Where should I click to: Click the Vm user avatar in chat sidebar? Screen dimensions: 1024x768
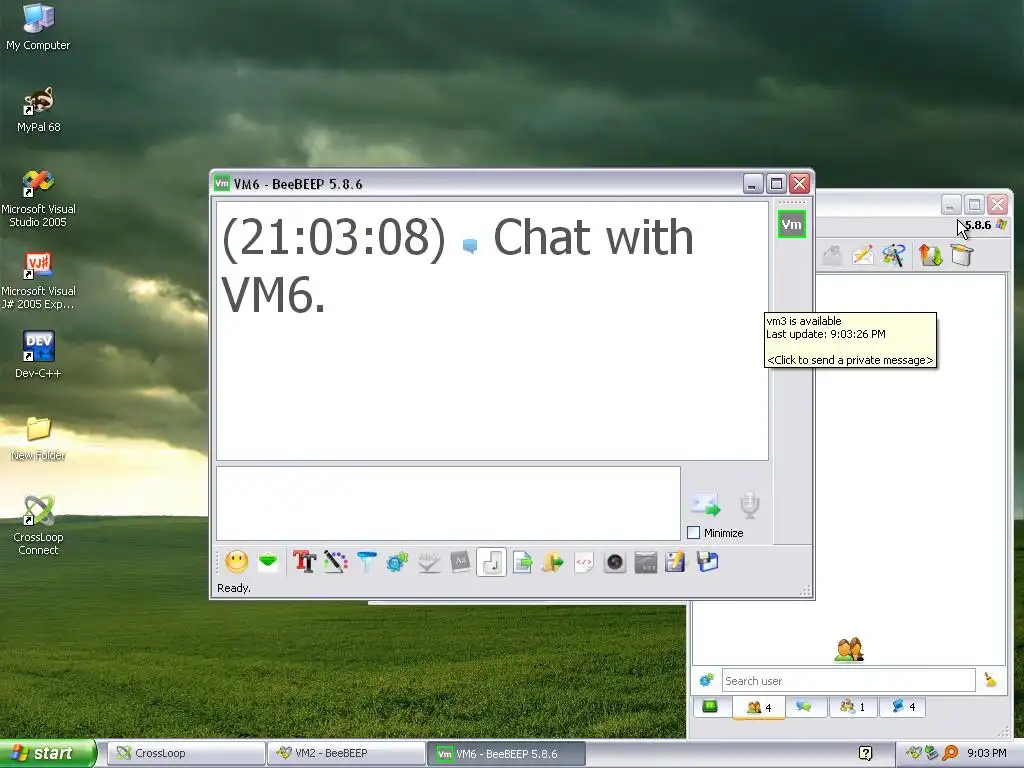point(792,225)
